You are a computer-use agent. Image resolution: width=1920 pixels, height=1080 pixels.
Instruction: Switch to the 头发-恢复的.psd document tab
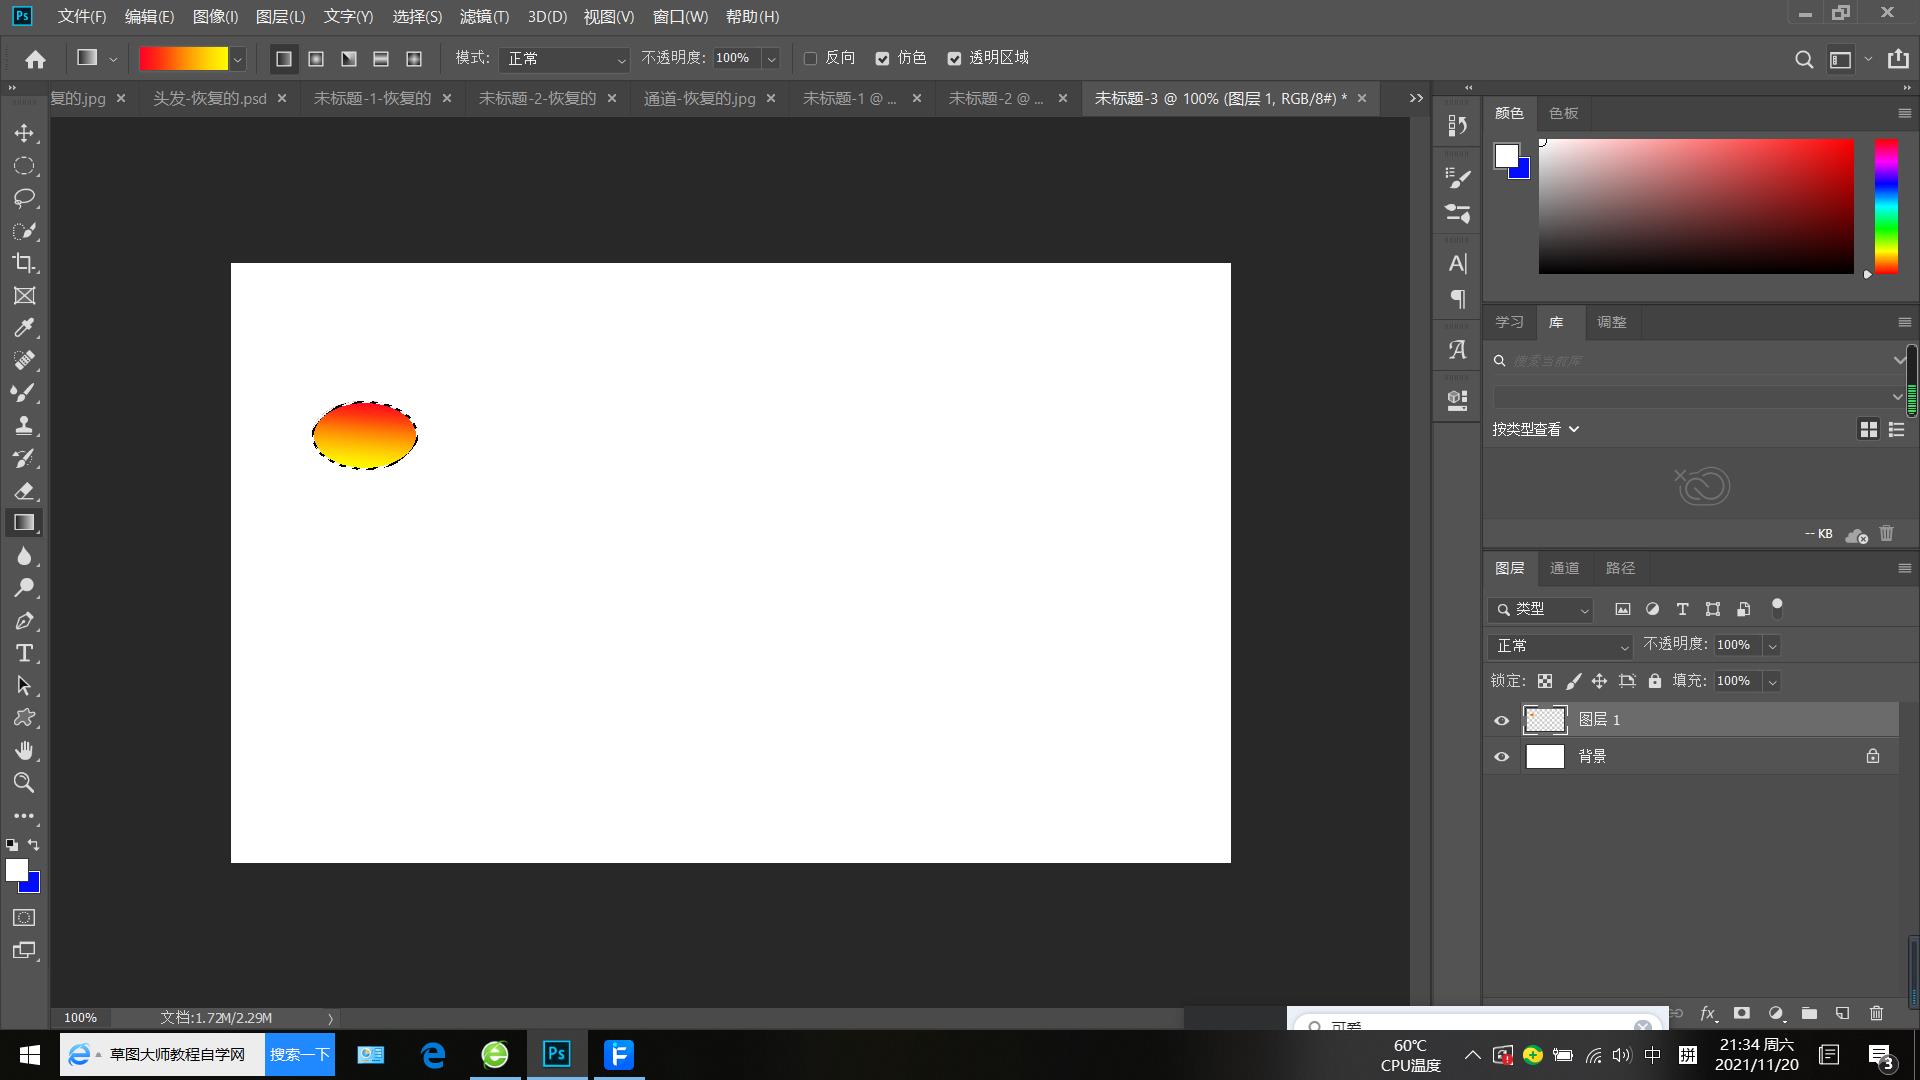pos(210,98)
